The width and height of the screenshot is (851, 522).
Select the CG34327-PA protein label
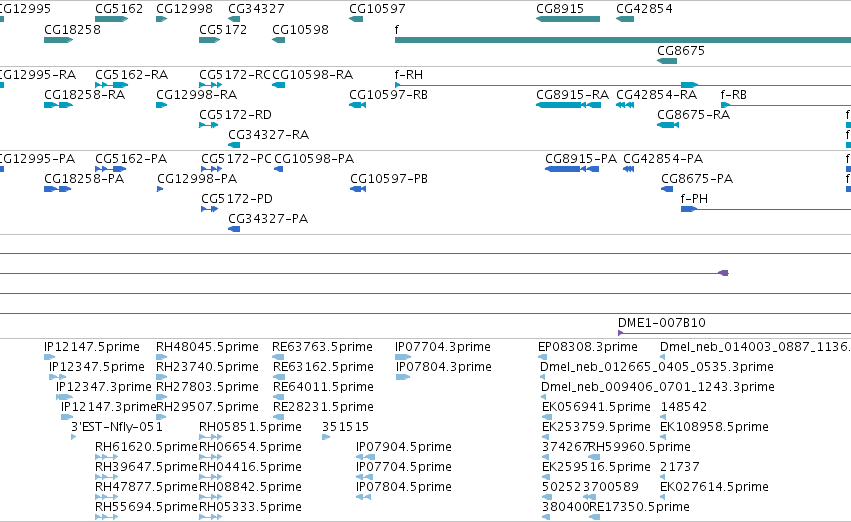point(268,219)
